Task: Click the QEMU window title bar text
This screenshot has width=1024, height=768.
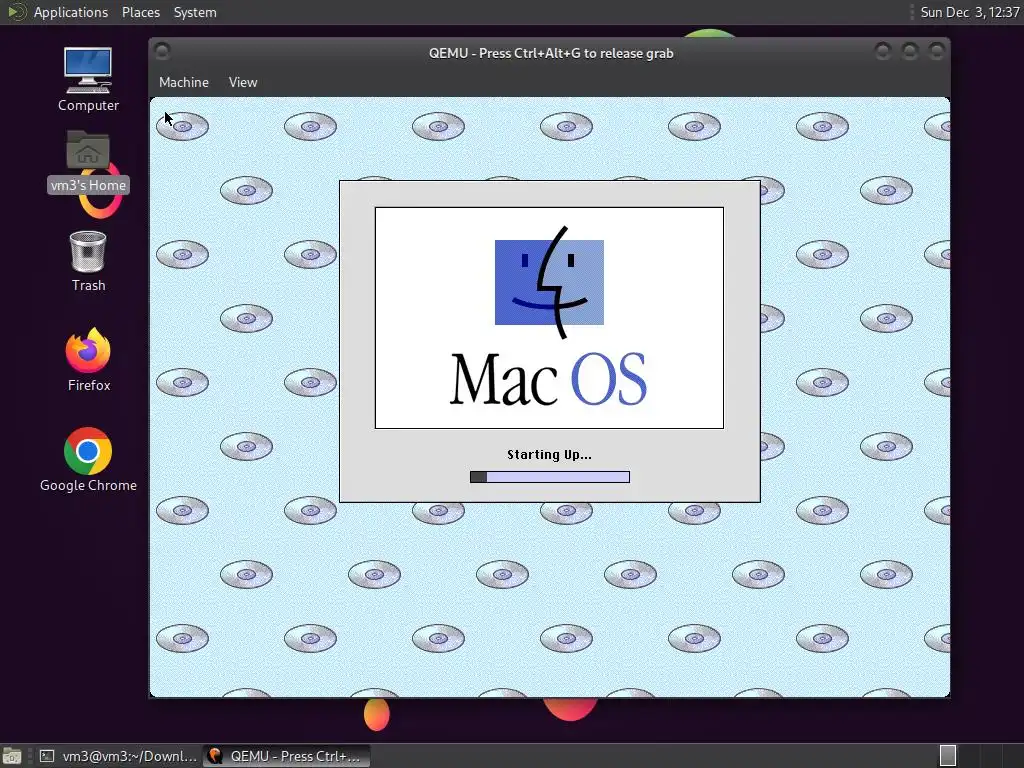Action: coord(551,54)
